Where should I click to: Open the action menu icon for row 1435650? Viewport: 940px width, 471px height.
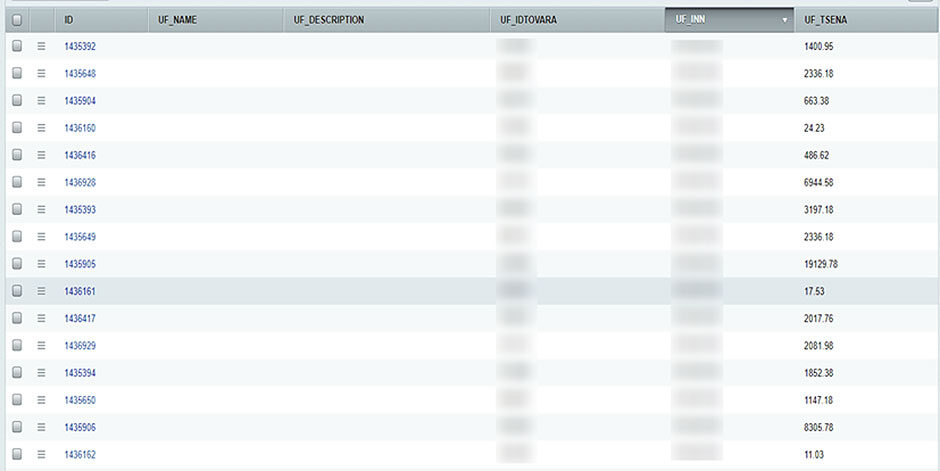(41, 400)
